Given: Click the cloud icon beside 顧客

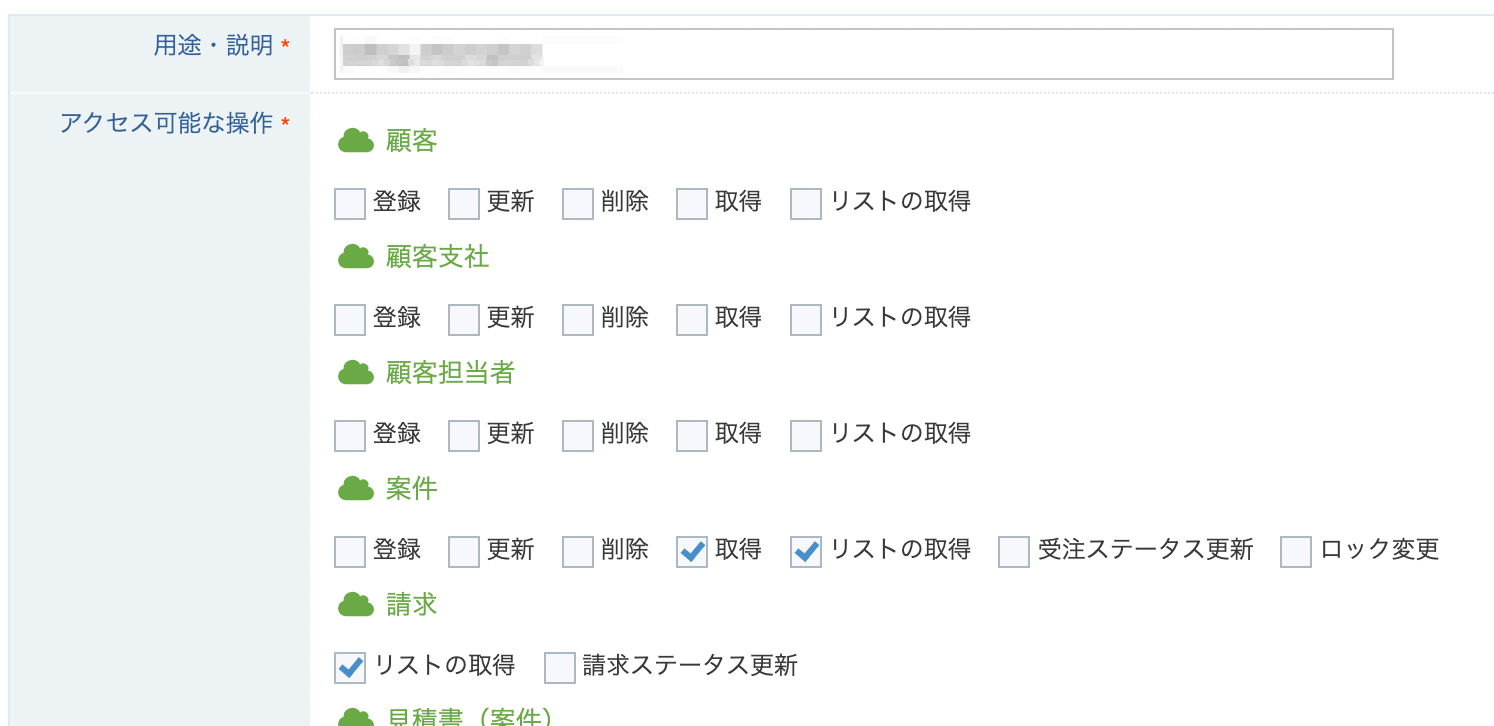Looking at the screenshot, I should coord(355,141).
